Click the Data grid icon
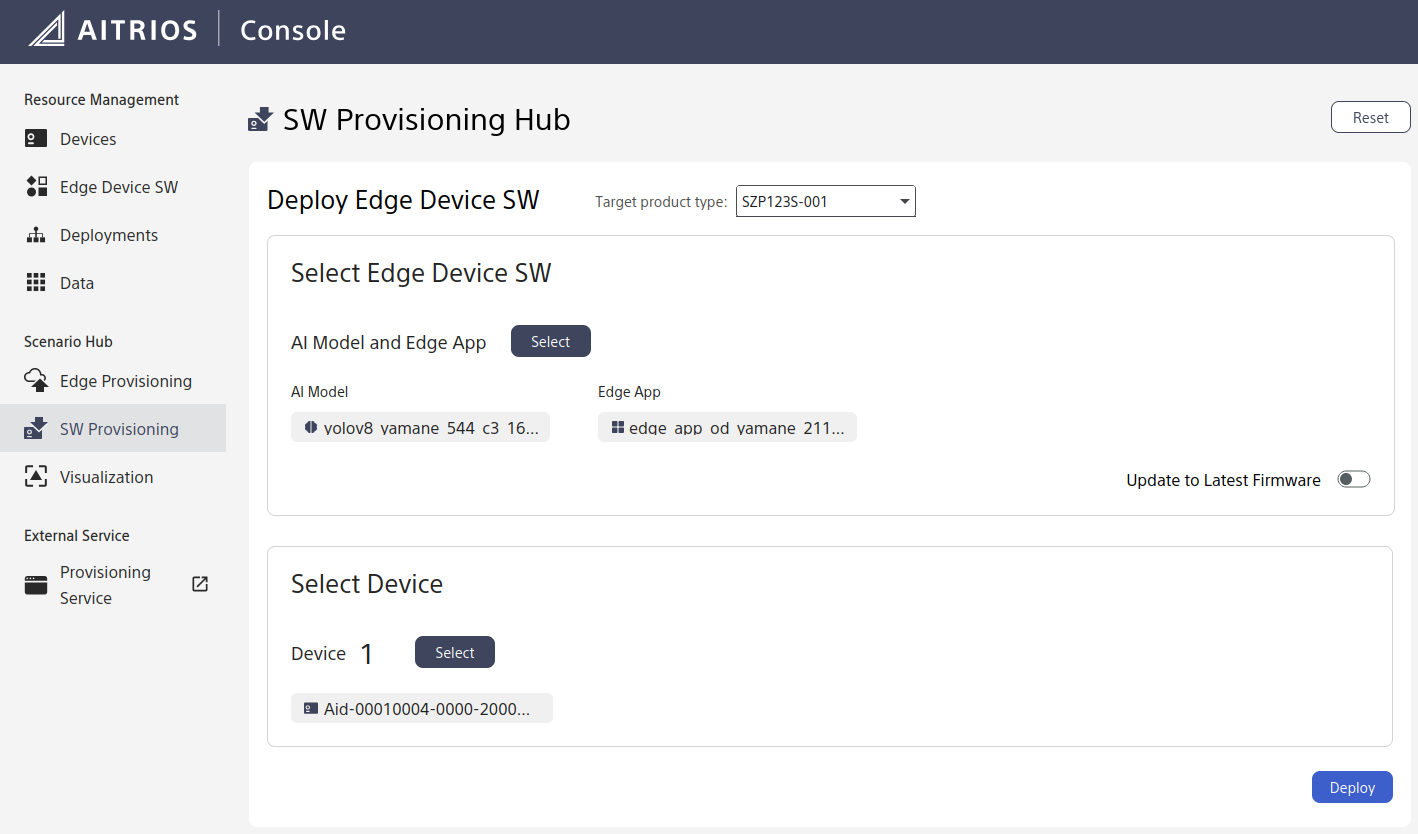Screen dimensions: 1418x834 36,283
